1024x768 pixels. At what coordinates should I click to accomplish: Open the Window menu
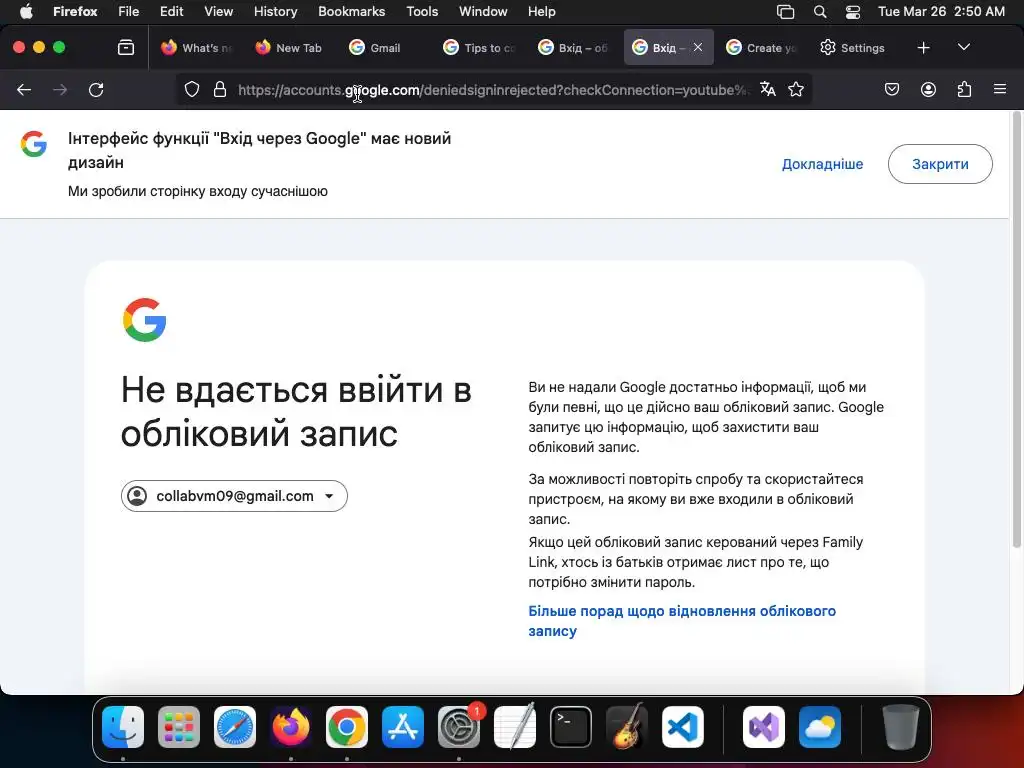click(483, 12)
